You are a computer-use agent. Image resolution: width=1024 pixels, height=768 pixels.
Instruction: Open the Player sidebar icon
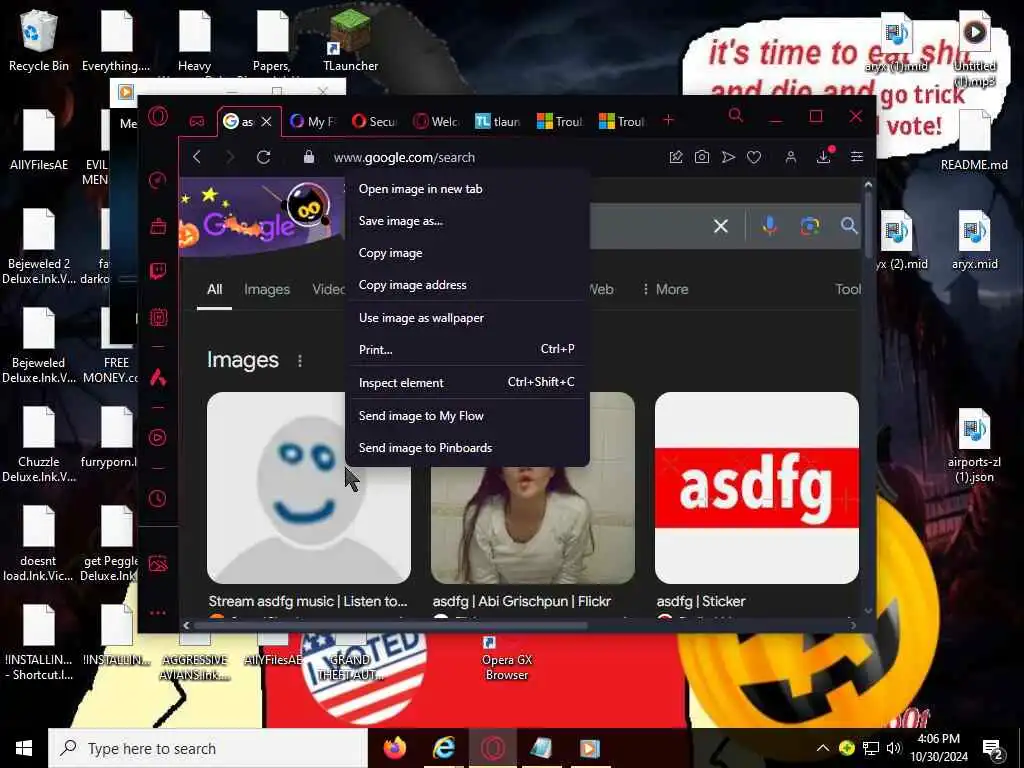(157, 438)
